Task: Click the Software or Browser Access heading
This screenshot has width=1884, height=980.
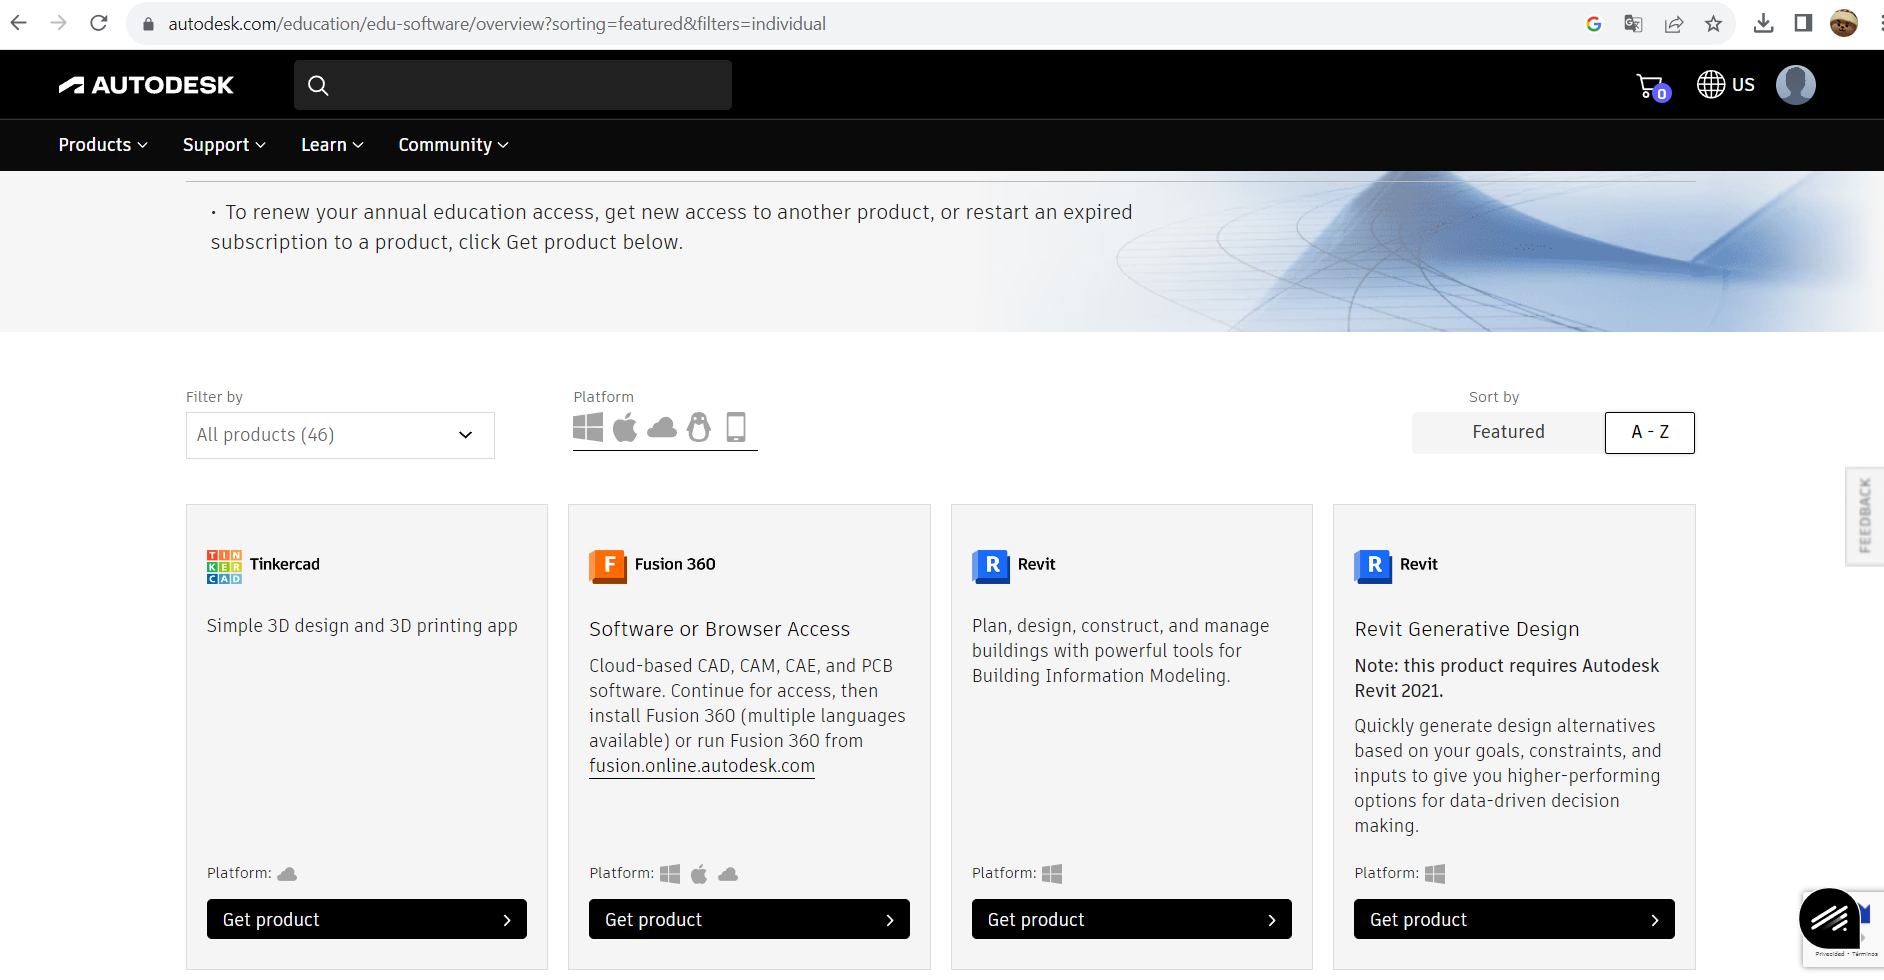Action: click(719, 629)
